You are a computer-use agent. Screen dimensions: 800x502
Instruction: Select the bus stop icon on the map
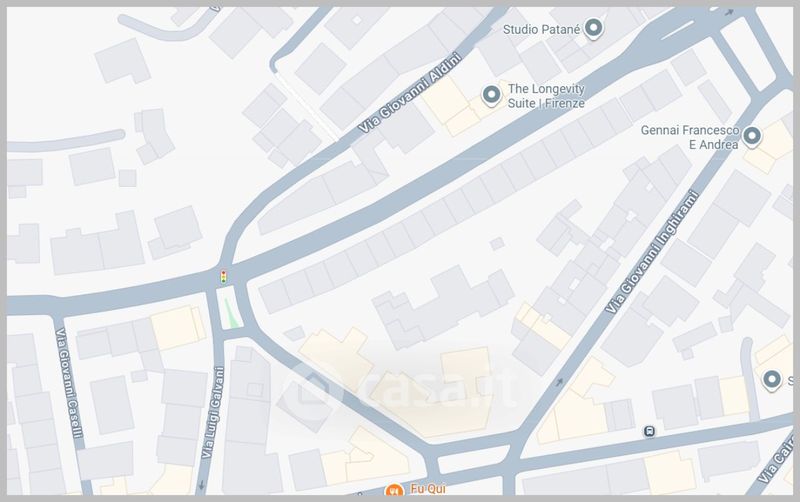[649, 432]
